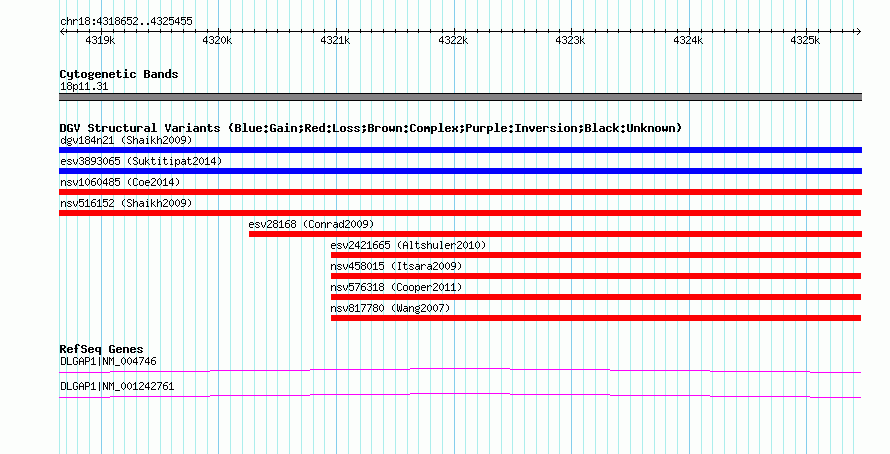Open the esv2421665 (Altshuler2010) label
890x454 pixels.
[408, 245]
